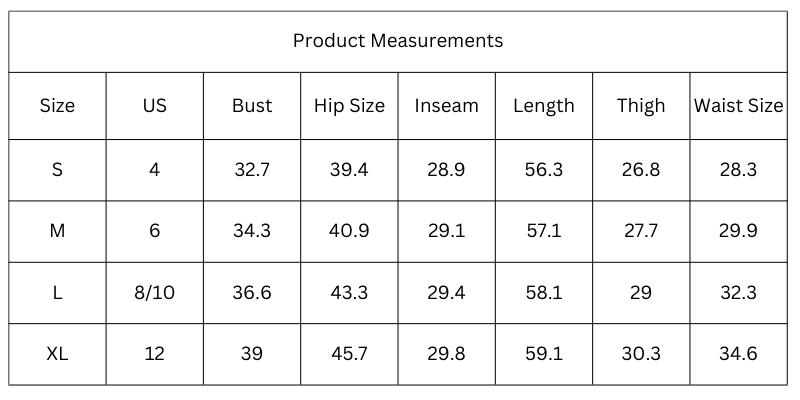Click the 34.6 waist size cell
800x400 pixels.
click(x=738, y=354)
